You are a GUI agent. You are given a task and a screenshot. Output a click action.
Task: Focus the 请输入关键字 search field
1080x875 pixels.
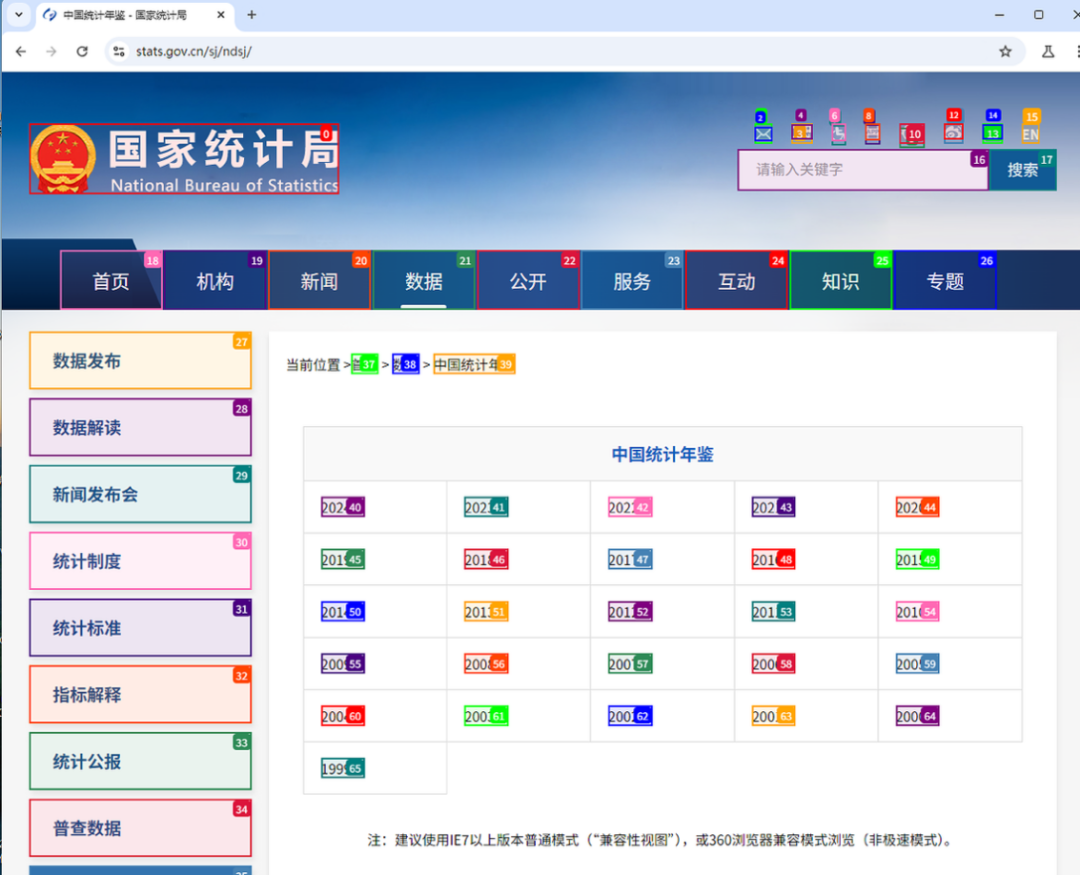tap(862, 169)
